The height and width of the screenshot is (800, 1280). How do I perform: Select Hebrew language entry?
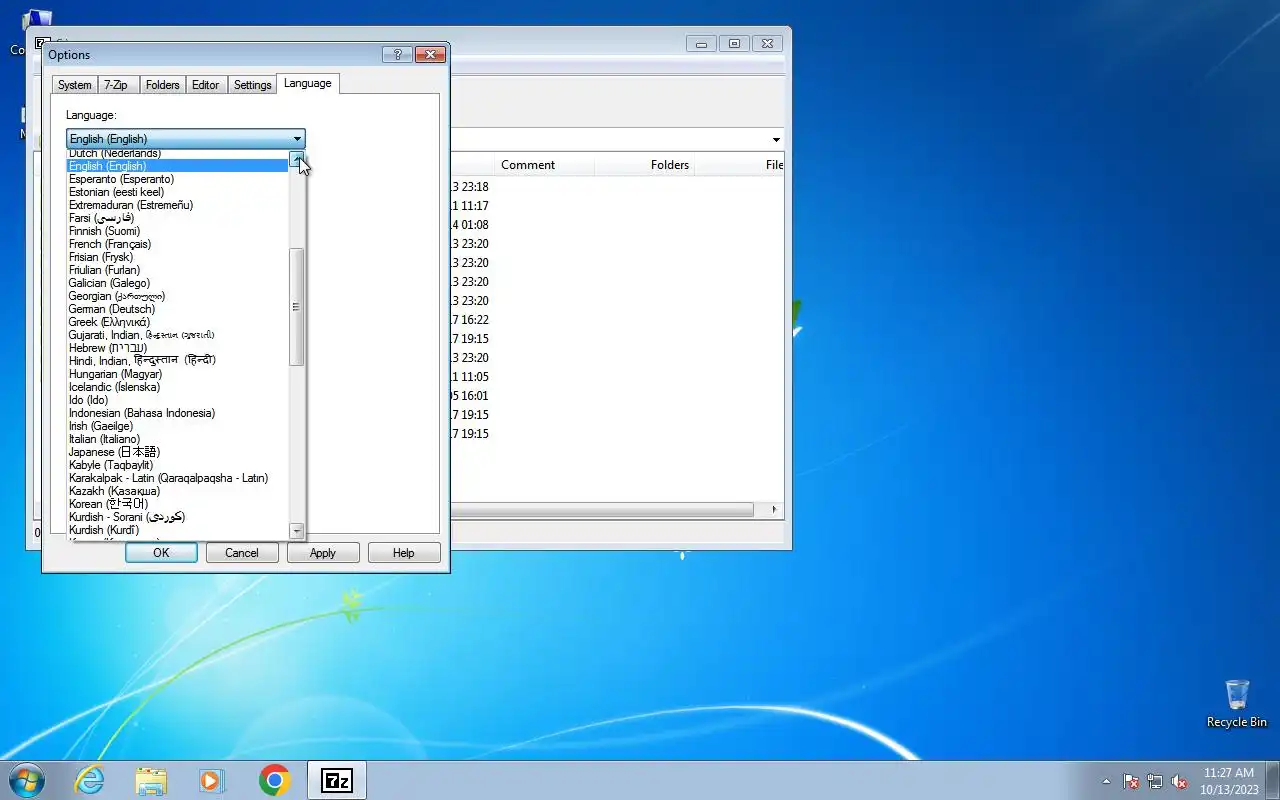[178, 348]
